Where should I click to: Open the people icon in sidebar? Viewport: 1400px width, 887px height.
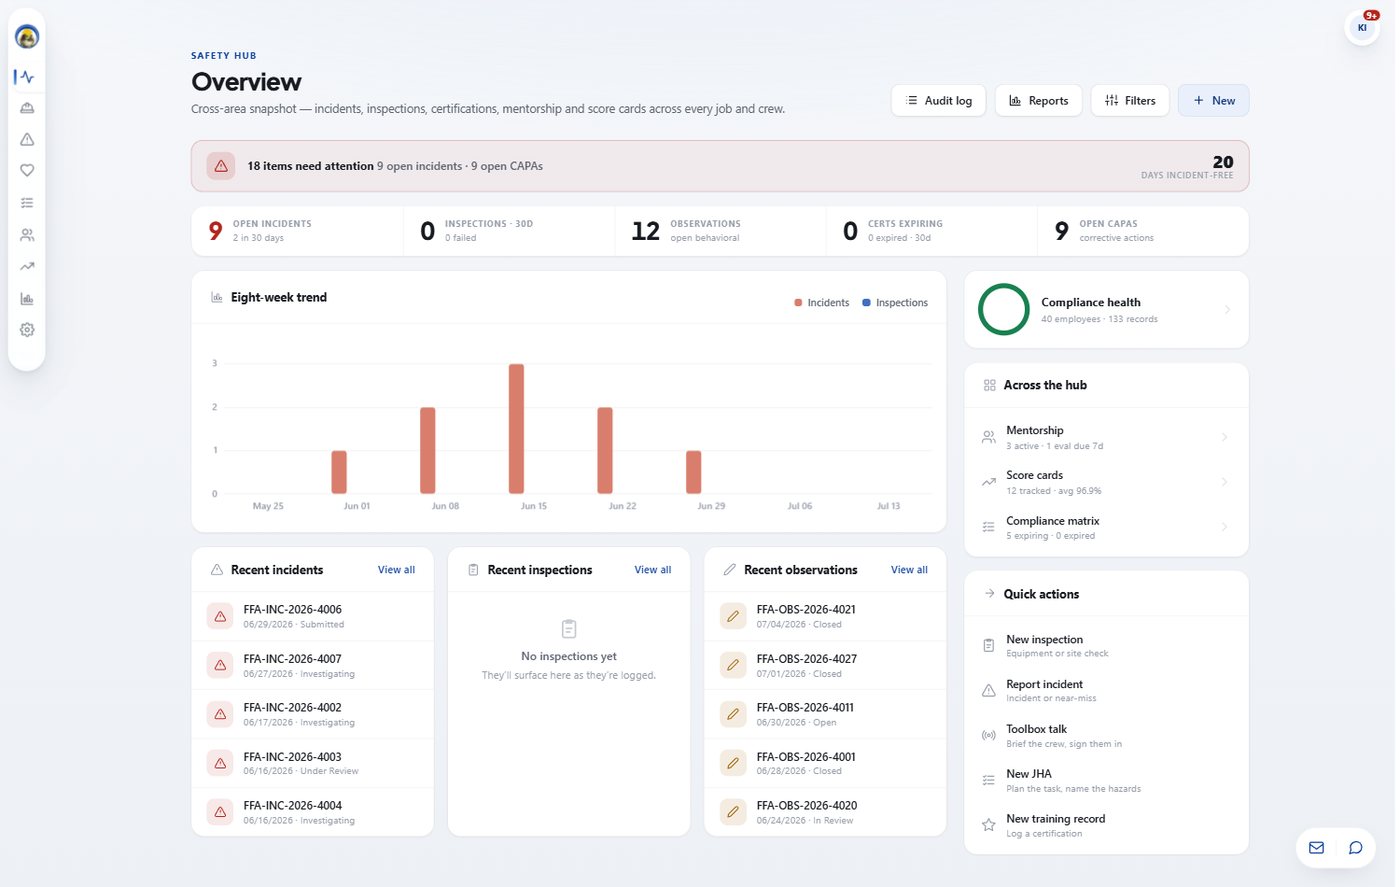click(x=27, y=235)
